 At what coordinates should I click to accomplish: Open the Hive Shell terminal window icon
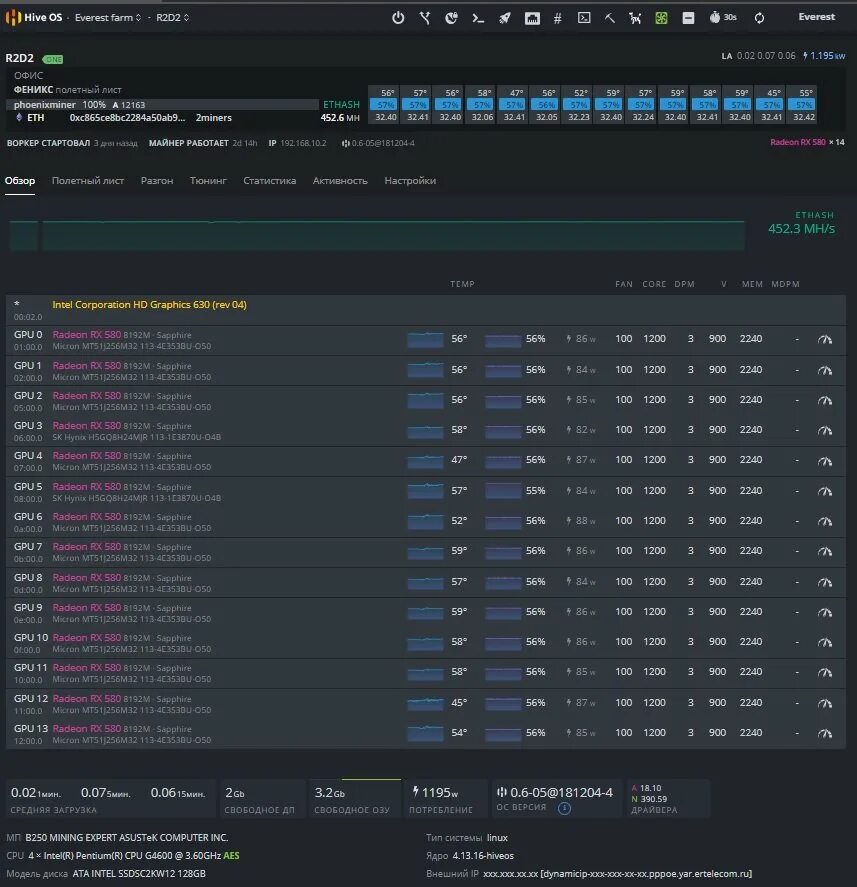pyautogui.click(x=584, y=18)
